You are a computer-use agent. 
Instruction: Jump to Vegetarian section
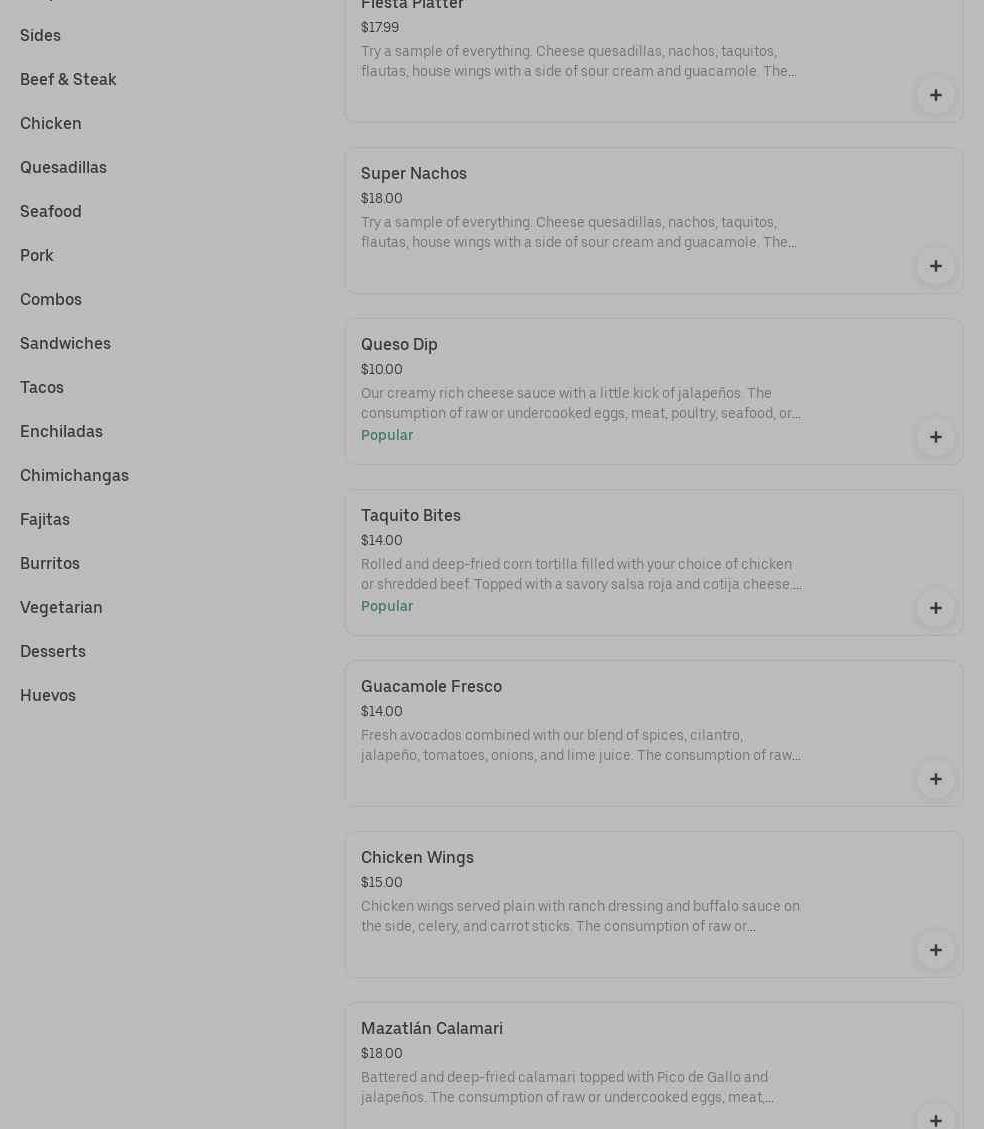tap(61, 608)
